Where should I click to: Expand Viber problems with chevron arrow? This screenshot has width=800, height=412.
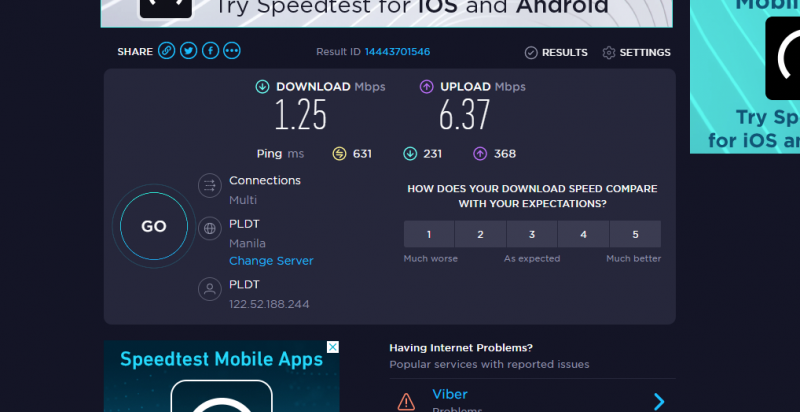659,401
